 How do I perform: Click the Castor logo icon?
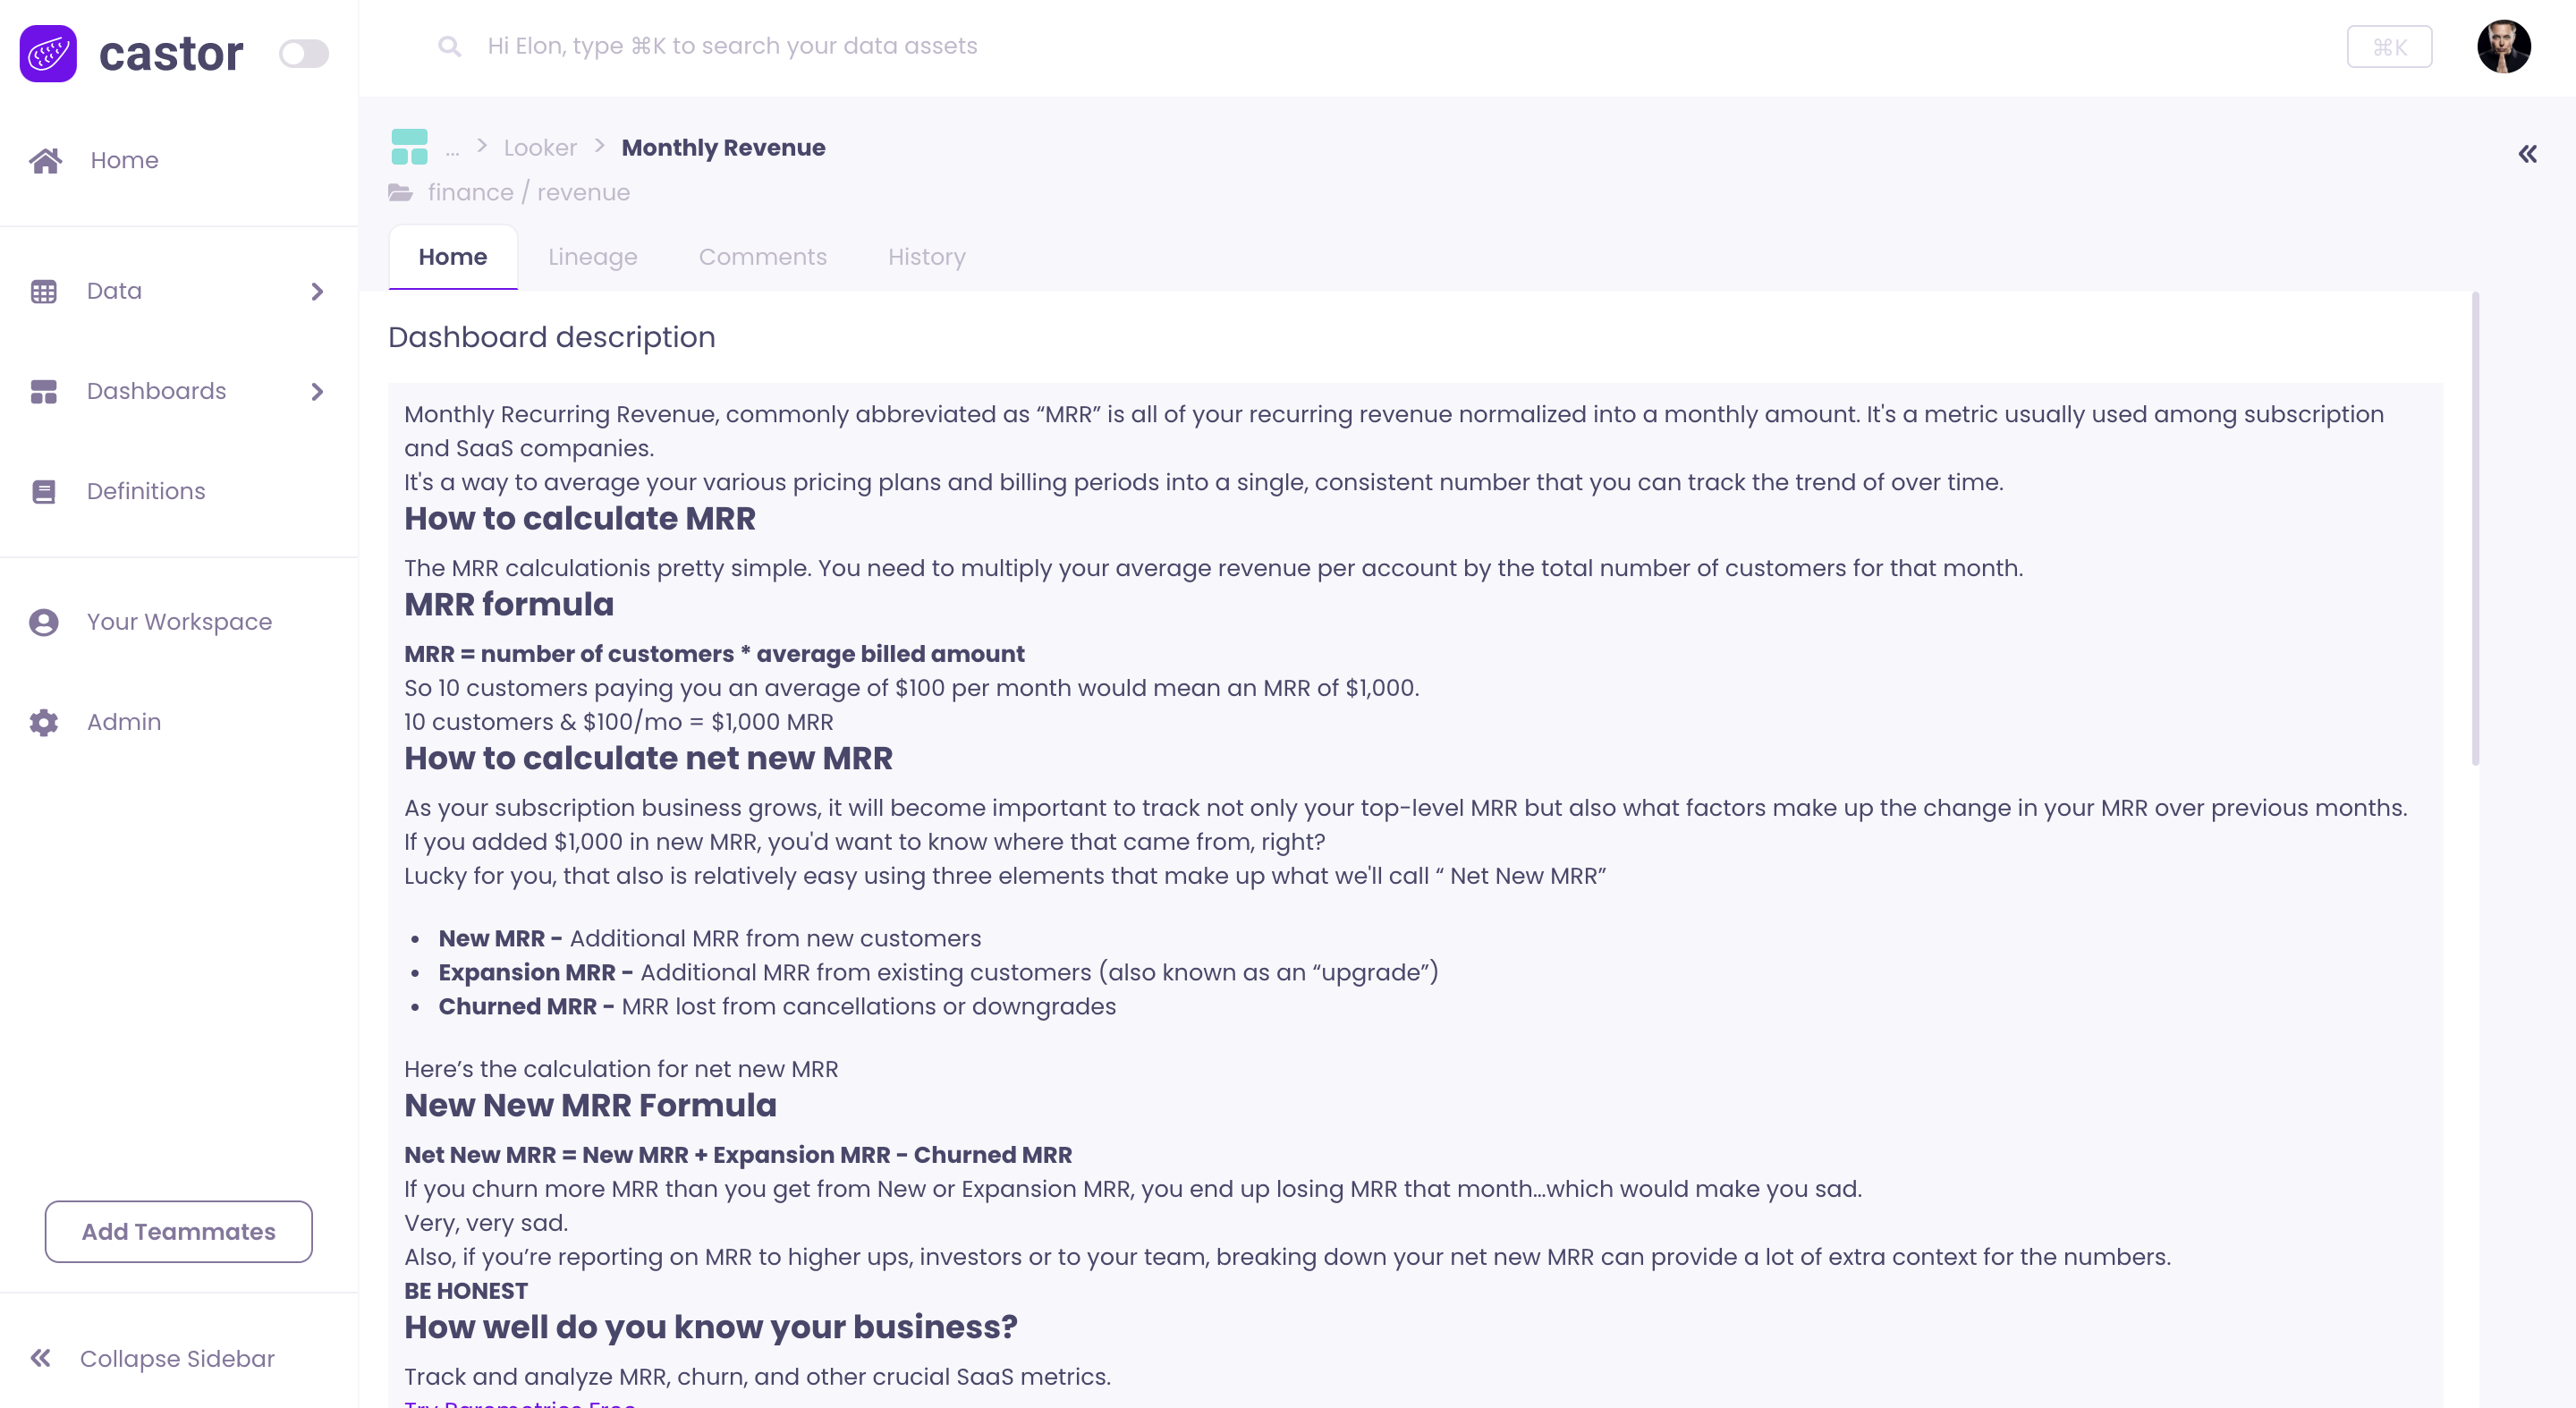coord(48,53)
